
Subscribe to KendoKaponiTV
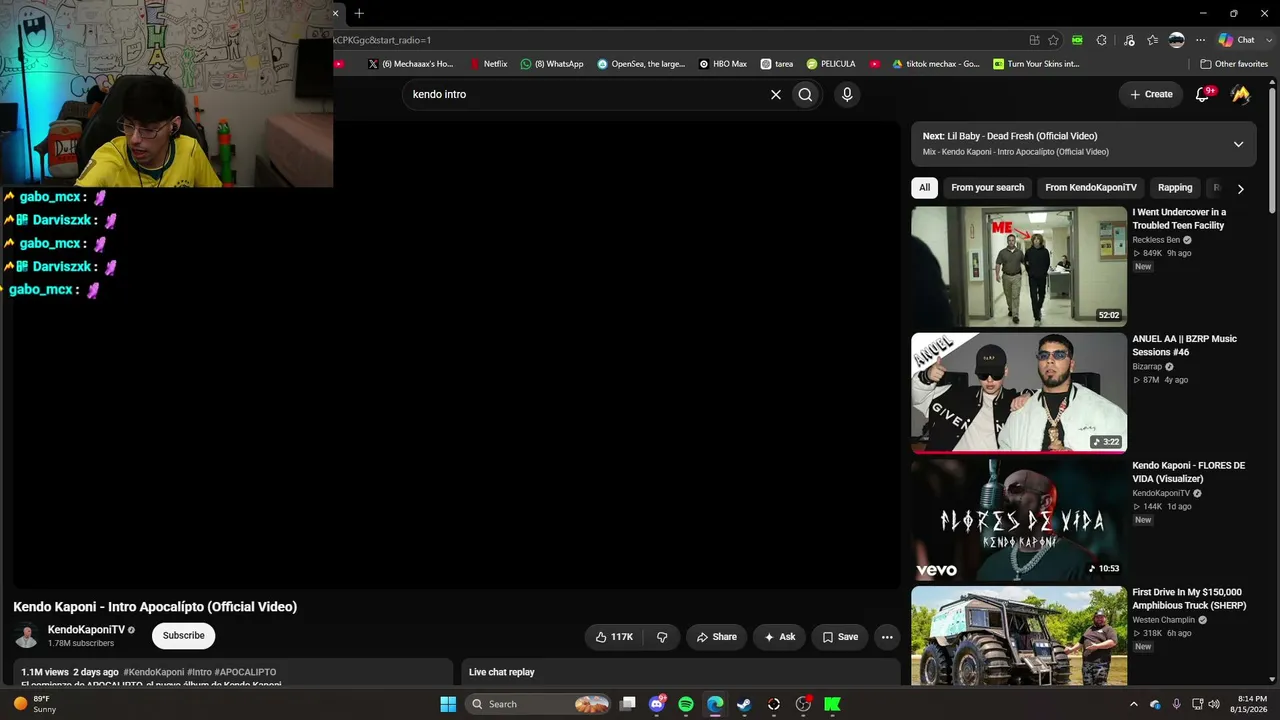184,636
